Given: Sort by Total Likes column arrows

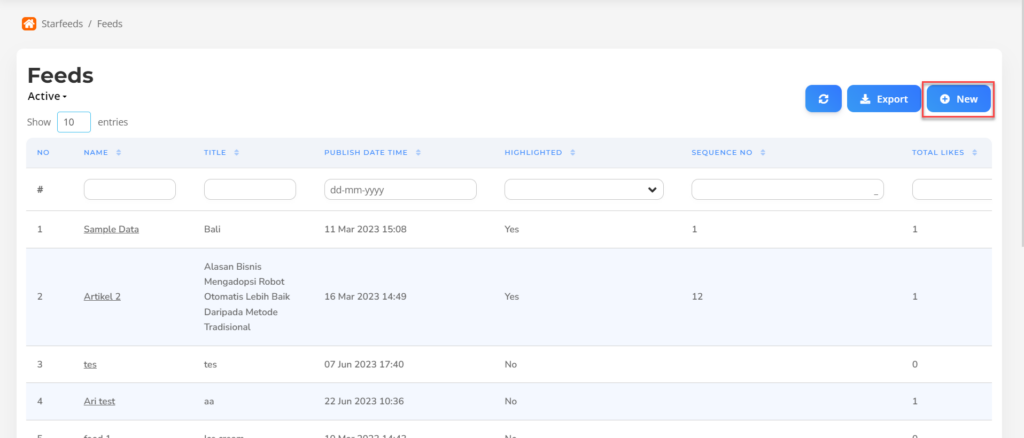Looking at the screenshot, I should tap(974, 153).
